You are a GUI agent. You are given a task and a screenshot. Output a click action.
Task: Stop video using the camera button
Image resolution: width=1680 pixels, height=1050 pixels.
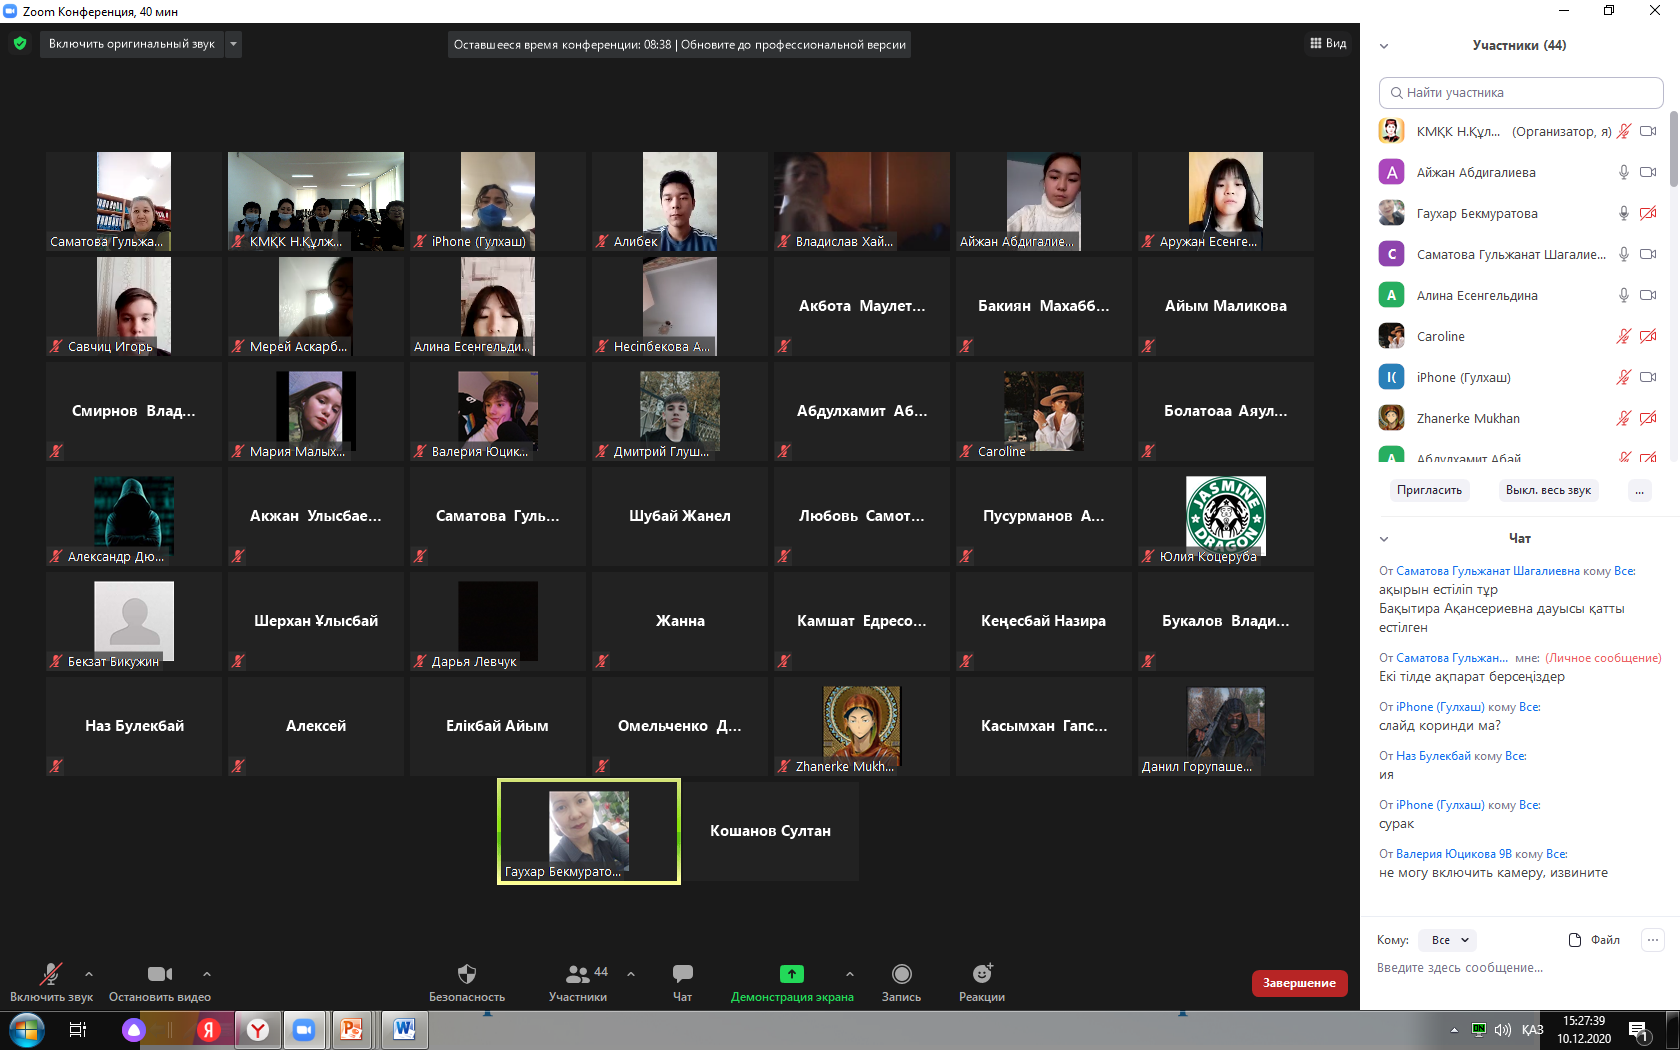[159, 974]
